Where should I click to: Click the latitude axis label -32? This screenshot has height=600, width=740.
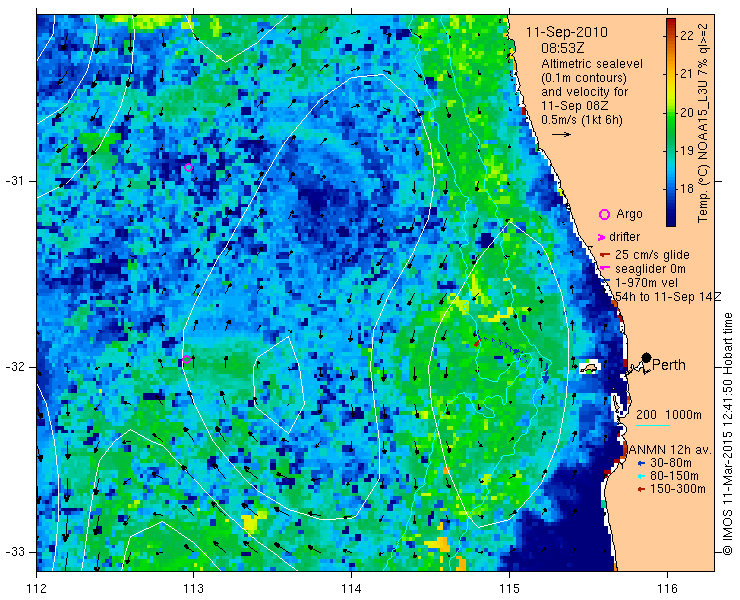(15, 367)
